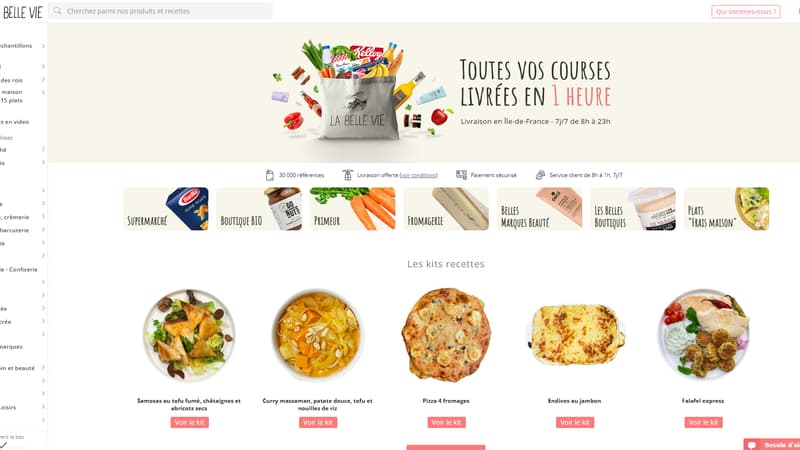The width and height of the screenshot is (800, 450).
Task: Click the Qui sommes-nous ? button
Action: (746, 11)
